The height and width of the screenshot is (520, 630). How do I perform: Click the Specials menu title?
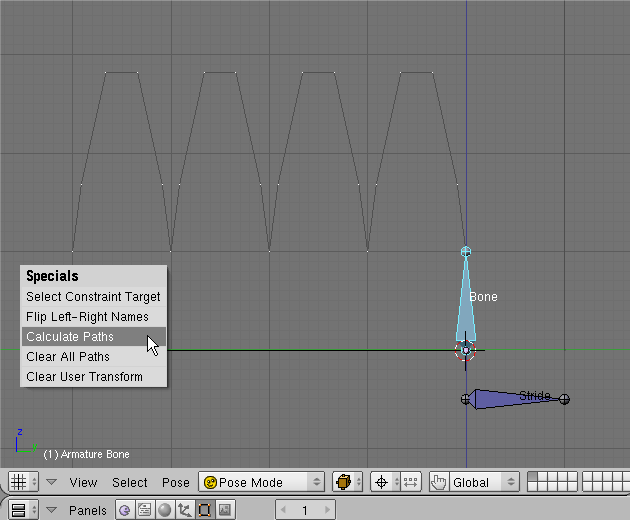(x=52, y=276)
